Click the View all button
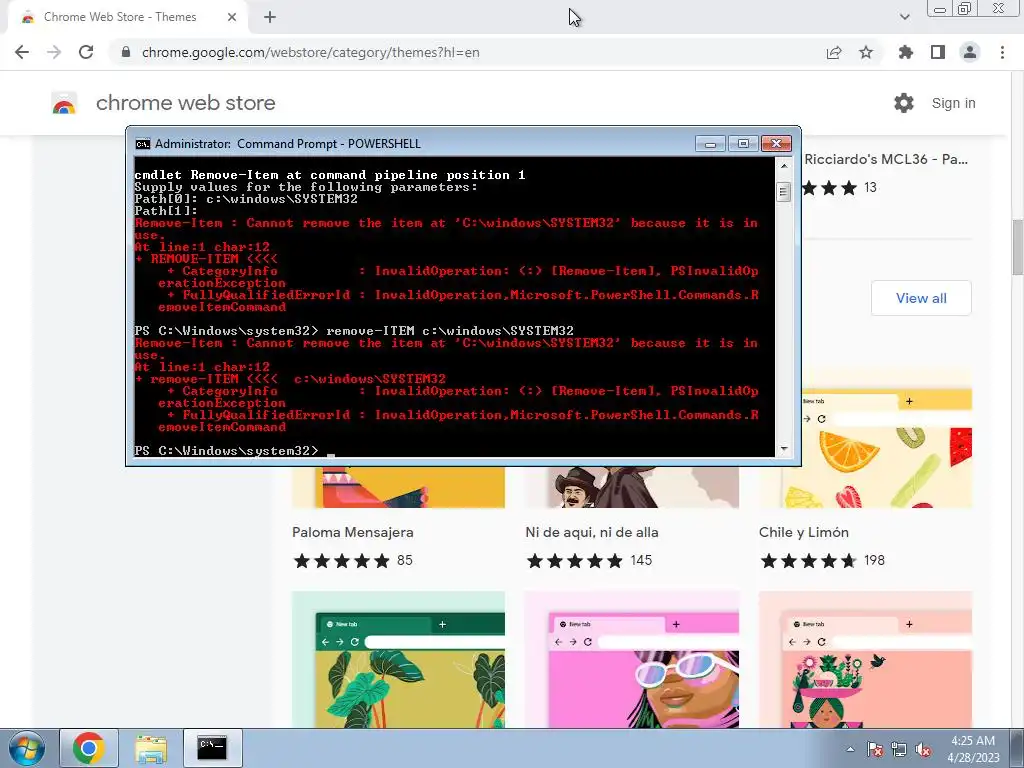Image resolution: width=1024 pixels, height=768 pixels. click(921, 298)
